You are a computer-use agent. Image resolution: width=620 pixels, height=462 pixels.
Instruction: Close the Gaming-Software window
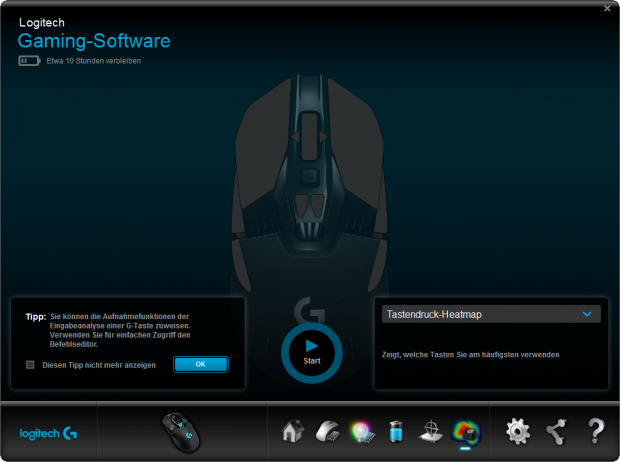point(607,8)
